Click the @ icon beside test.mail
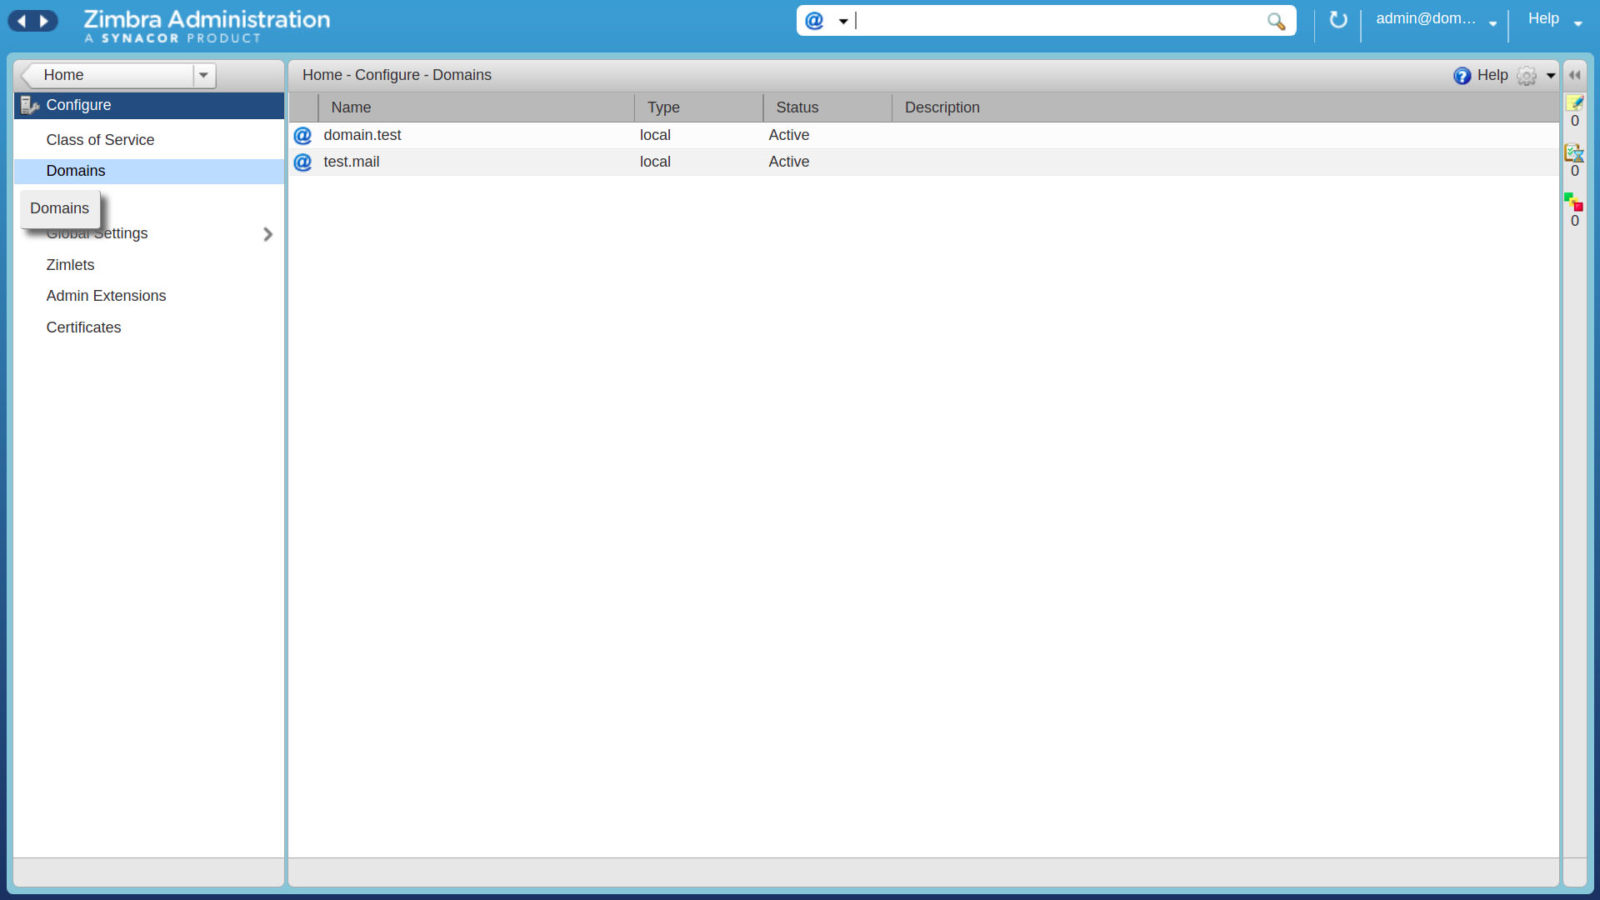This screenshot has height=900, width=1600. click(x=302, y=162)
